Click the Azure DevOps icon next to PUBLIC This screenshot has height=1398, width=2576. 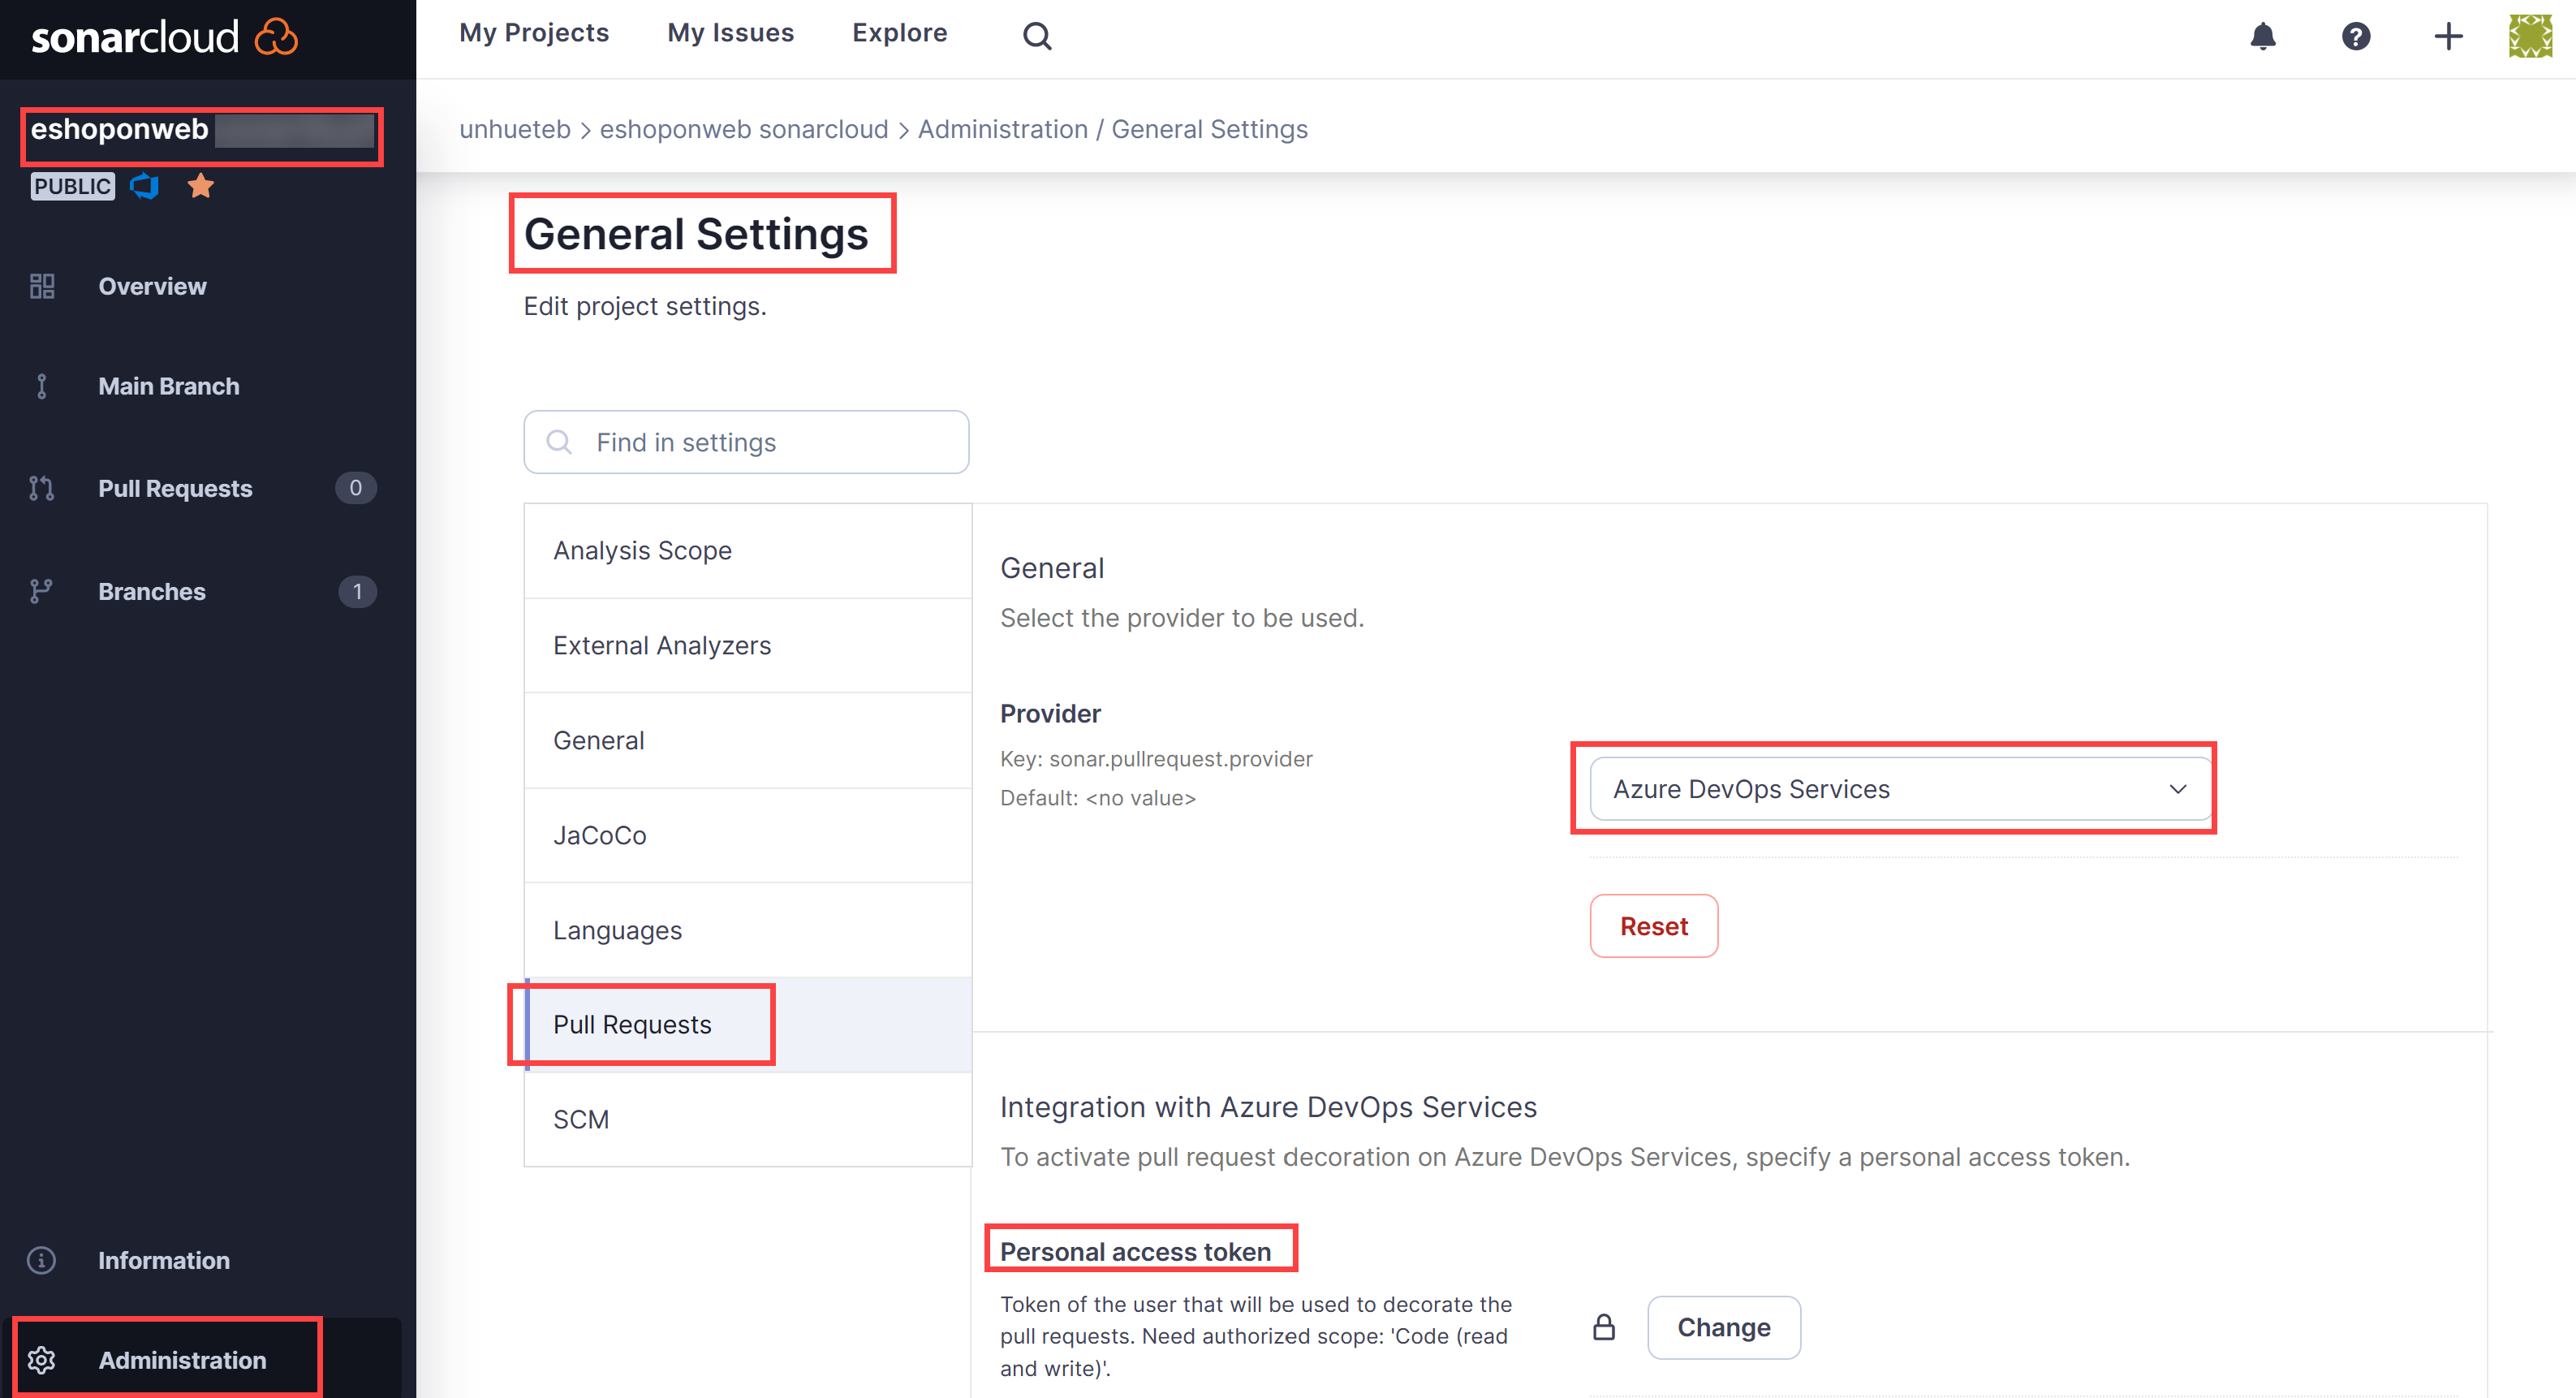click(x=145, y=186)
